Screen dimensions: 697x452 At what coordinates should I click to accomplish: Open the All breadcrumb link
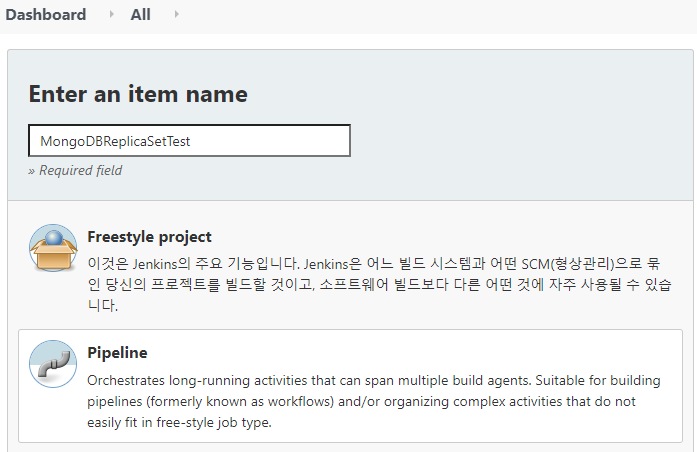[x=140, y=15]
